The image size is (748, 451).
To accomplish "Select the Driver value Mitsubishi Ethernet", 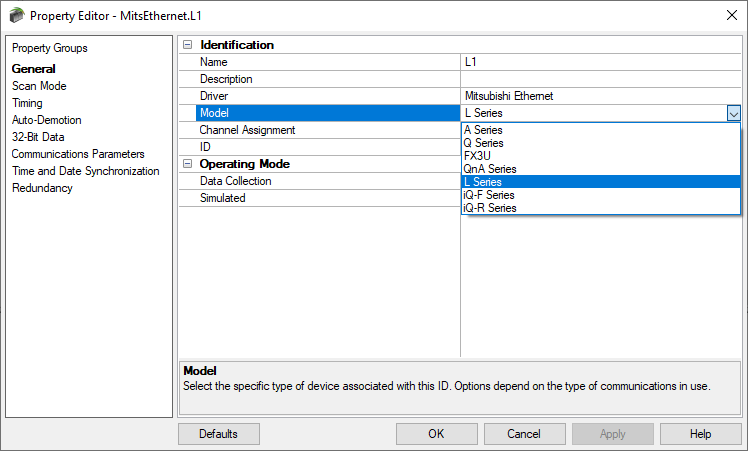I will click(601, 96).
